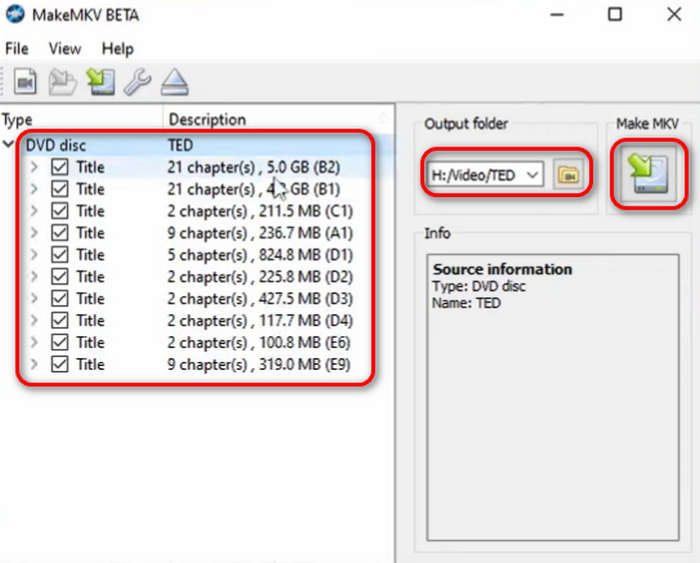The image size is (700, 563).
Task: Click the Open video file toolbar icon
Action: [25, 81]
